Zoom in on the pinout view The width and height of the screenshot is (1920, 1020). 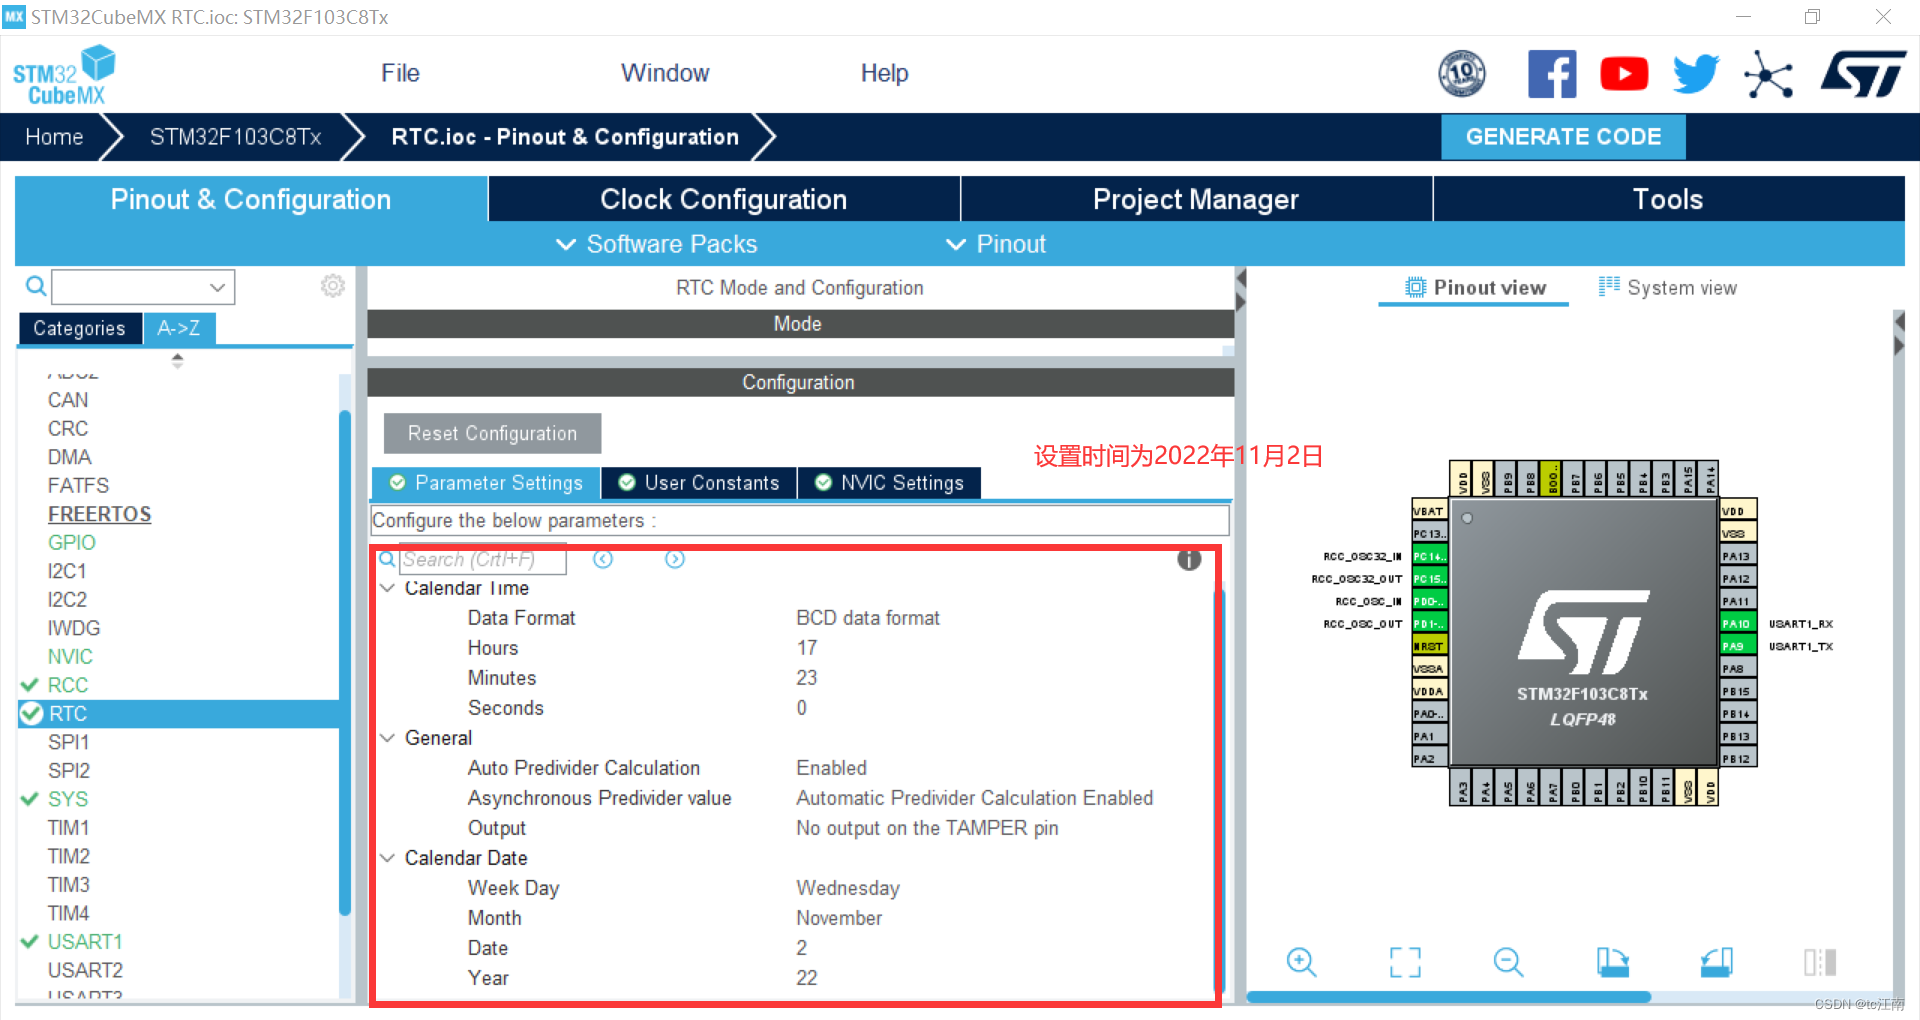[1301, 962]
